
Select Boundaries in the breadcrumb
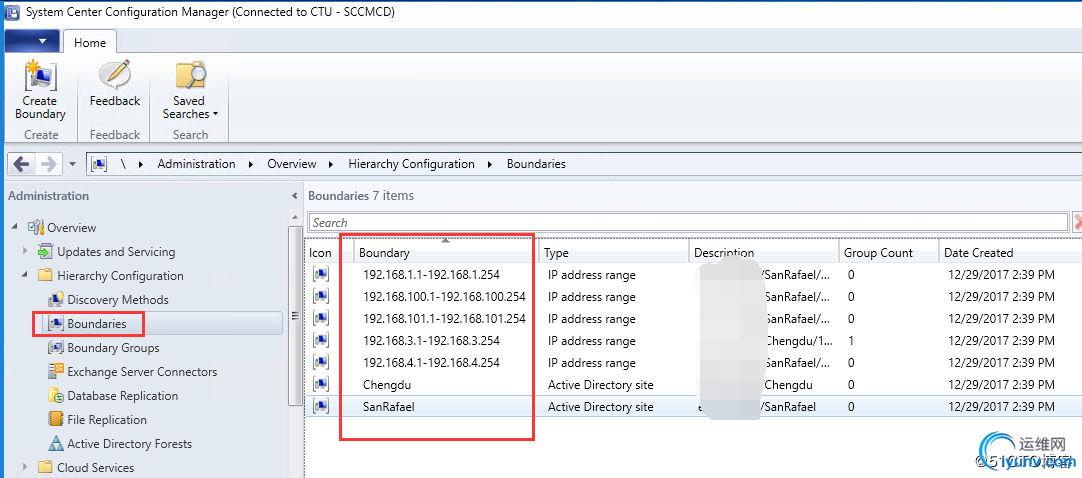[x=536, y=164]
